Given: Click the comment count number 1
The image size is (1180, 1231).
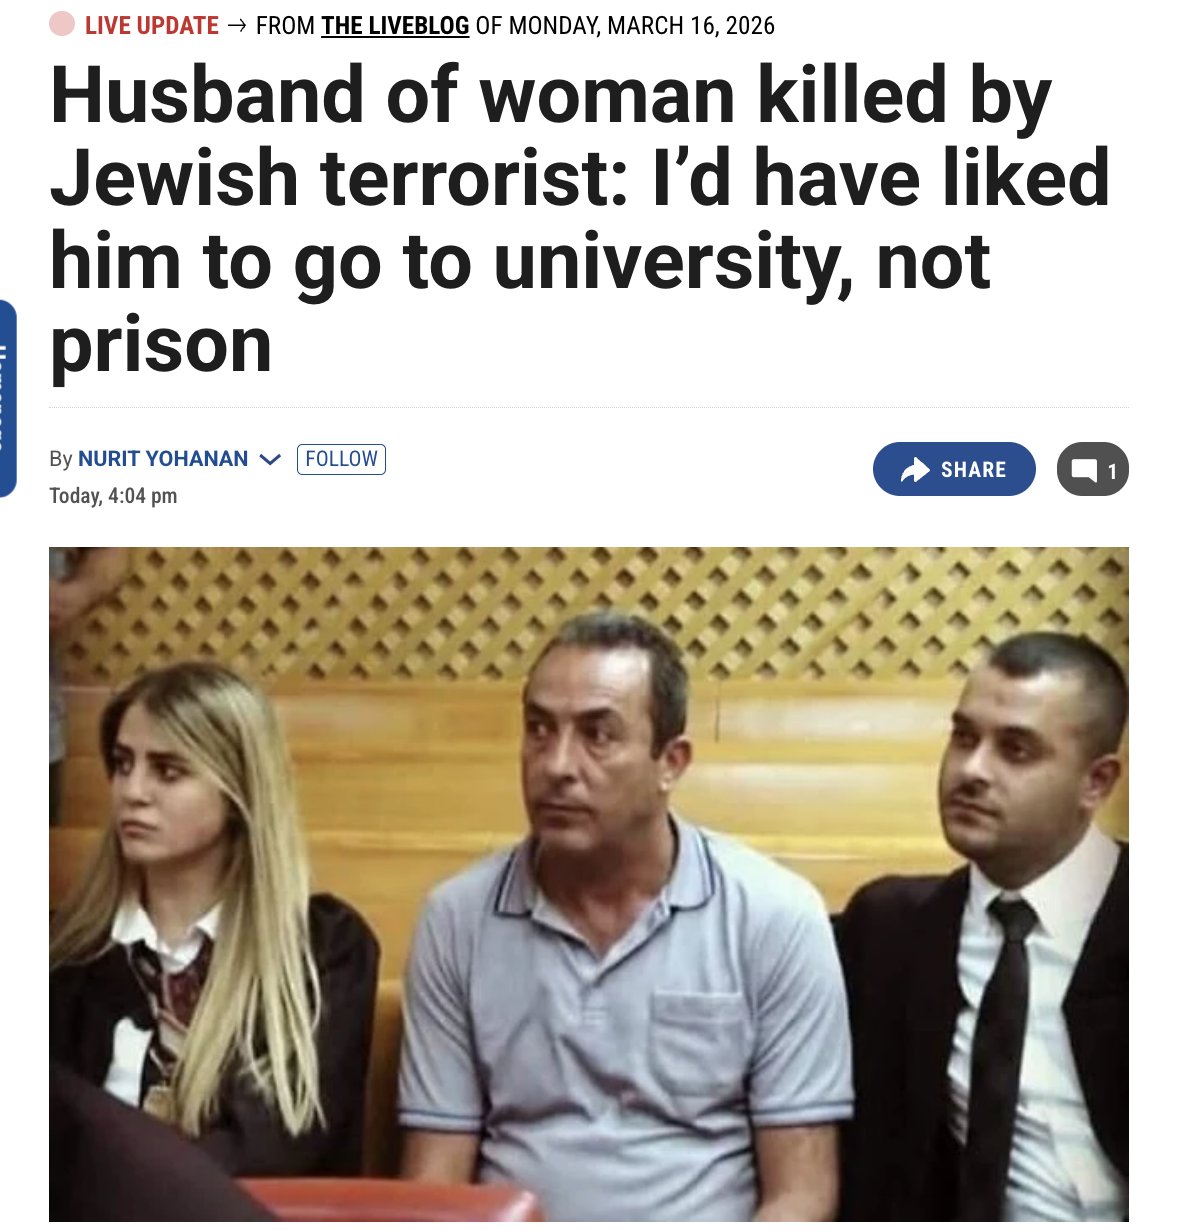Looking at the screenshot, I should tap(1112, 472).
